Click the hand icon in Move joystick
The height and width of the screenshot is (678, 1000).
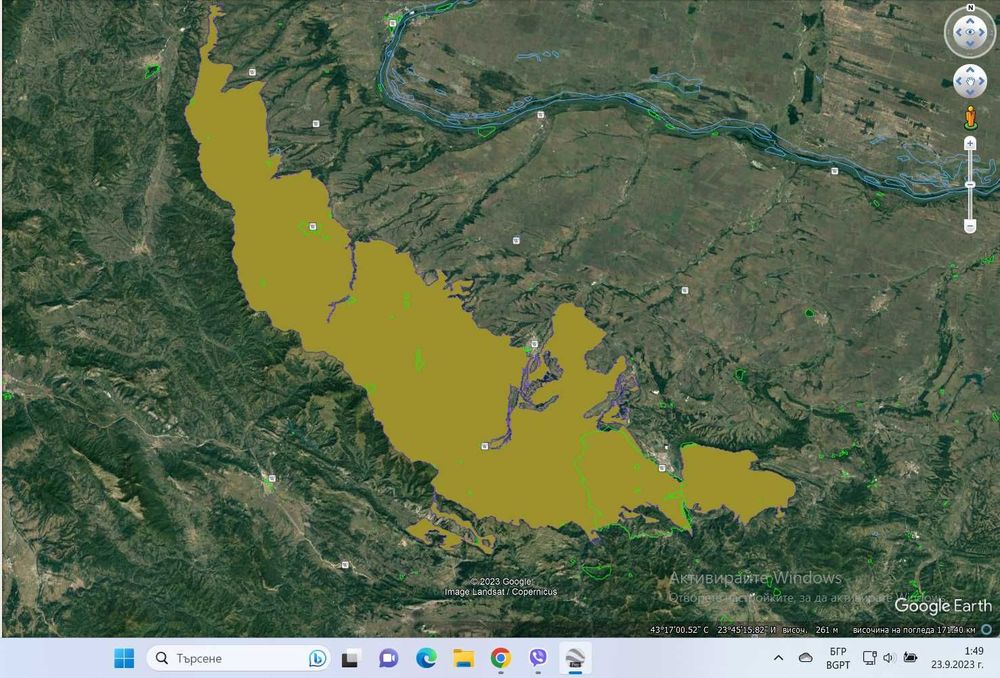pyautogui.click(x=970, y=82)
